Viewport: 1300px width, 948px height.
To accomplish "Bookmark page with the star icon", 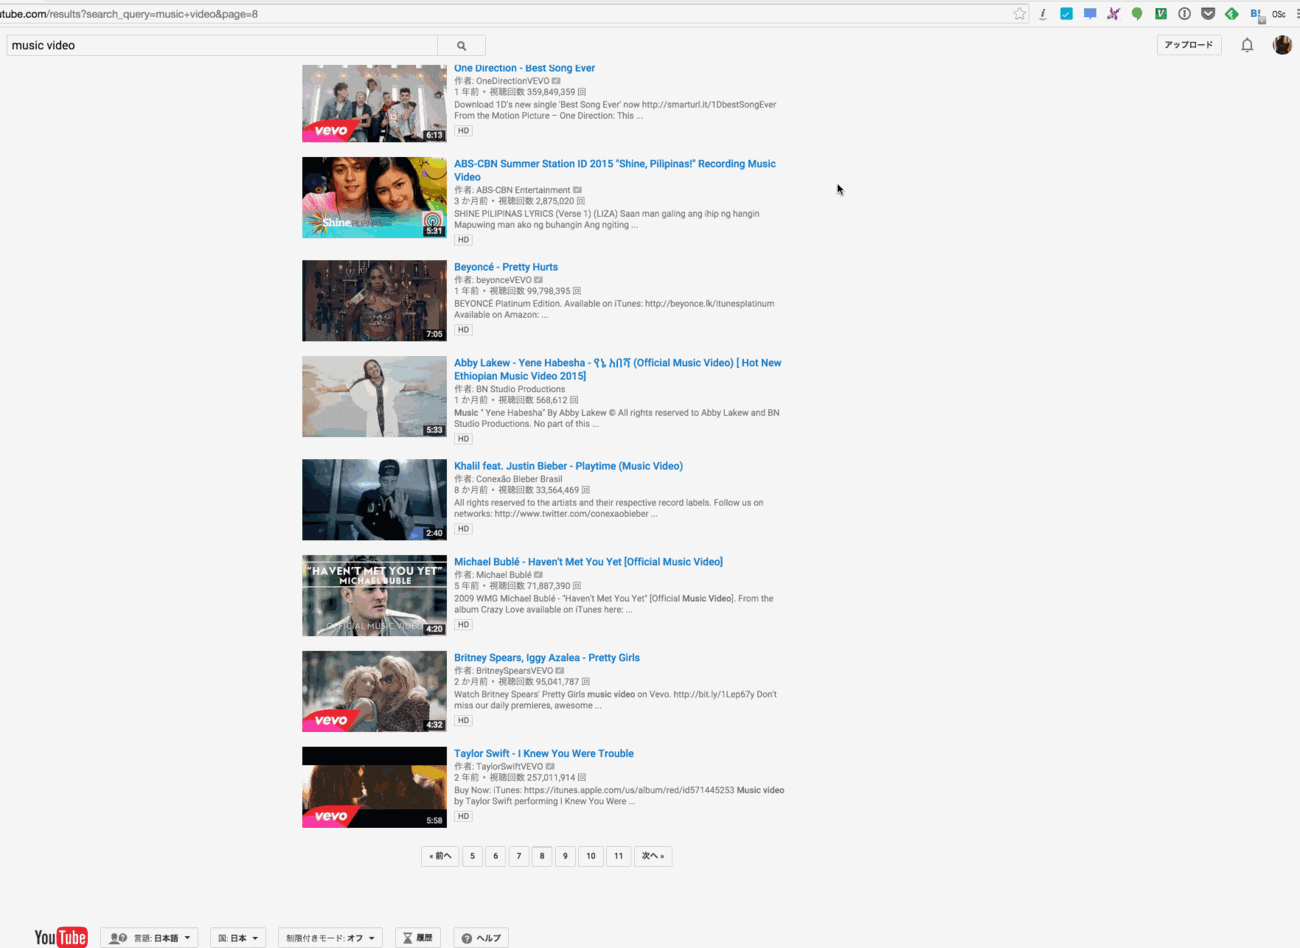I will click(1019, 14).
